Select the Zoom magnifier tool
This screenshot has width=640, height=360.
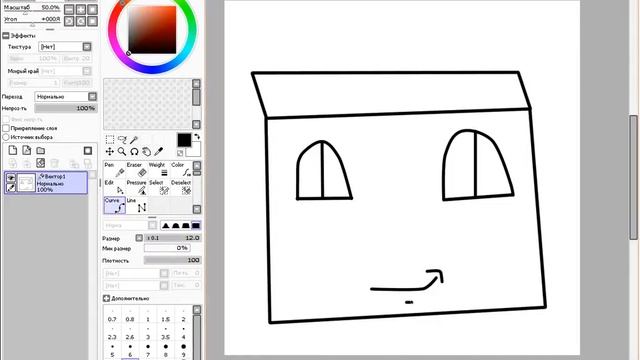[122, 151]
